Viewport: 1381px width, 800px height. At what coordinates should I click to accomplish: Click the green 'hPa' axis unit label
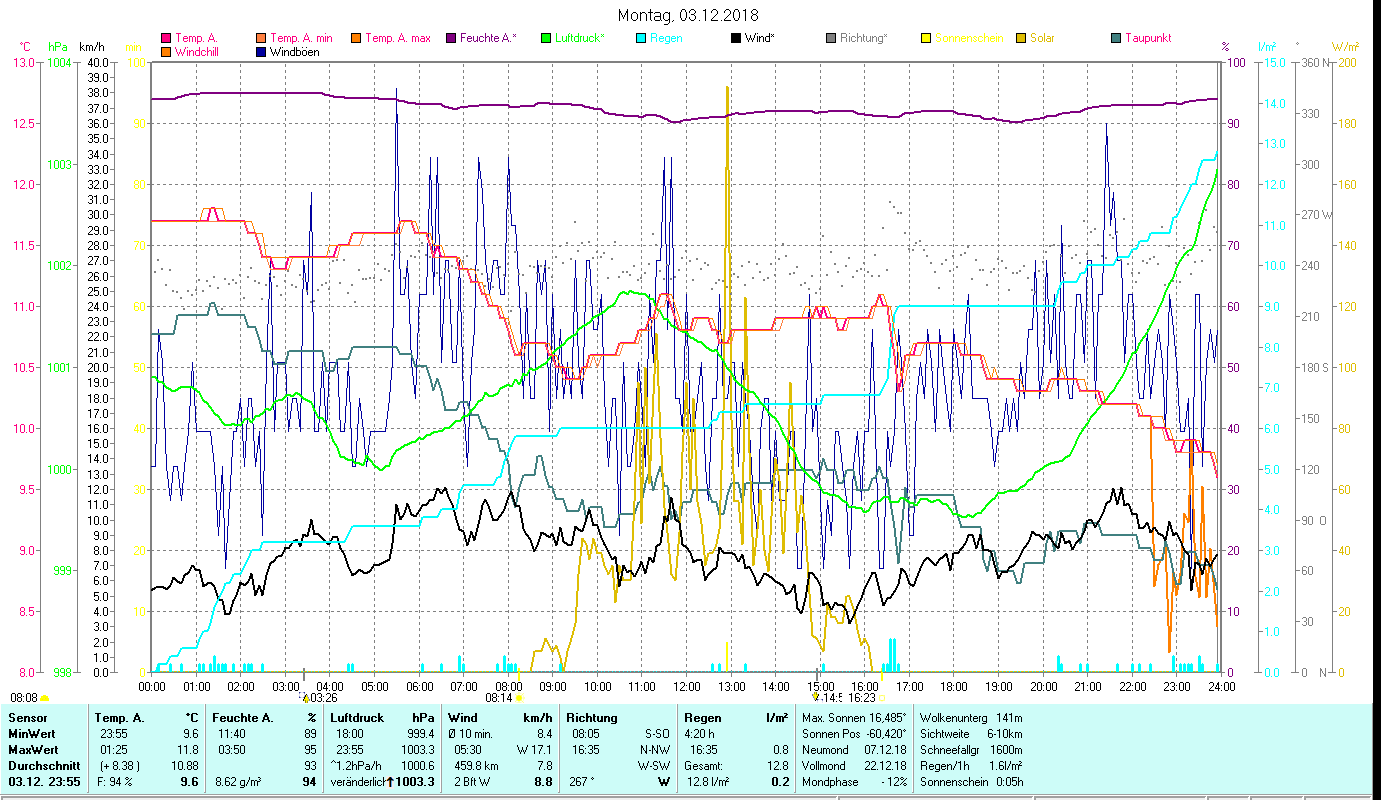click(x=57, y=47)
